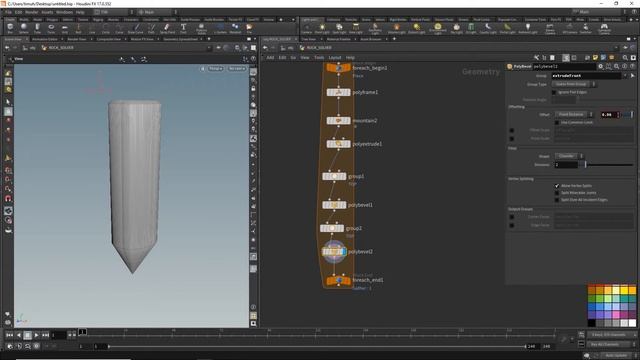Image resolution: width=640 pixels, height=360 pixels.
Task: Select the Metaball shelf tool
Action: coord(235,28)
